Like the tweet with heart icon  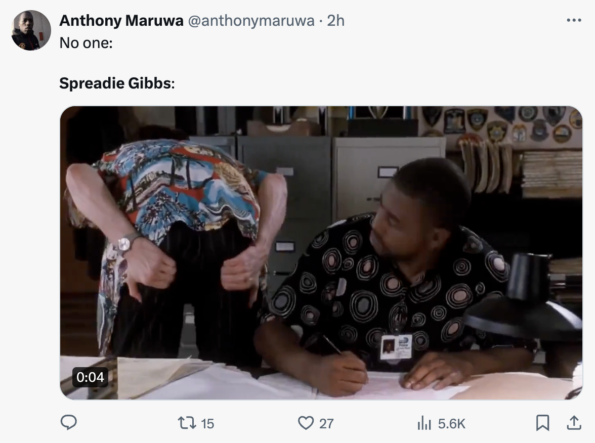[x=305, y=423]
